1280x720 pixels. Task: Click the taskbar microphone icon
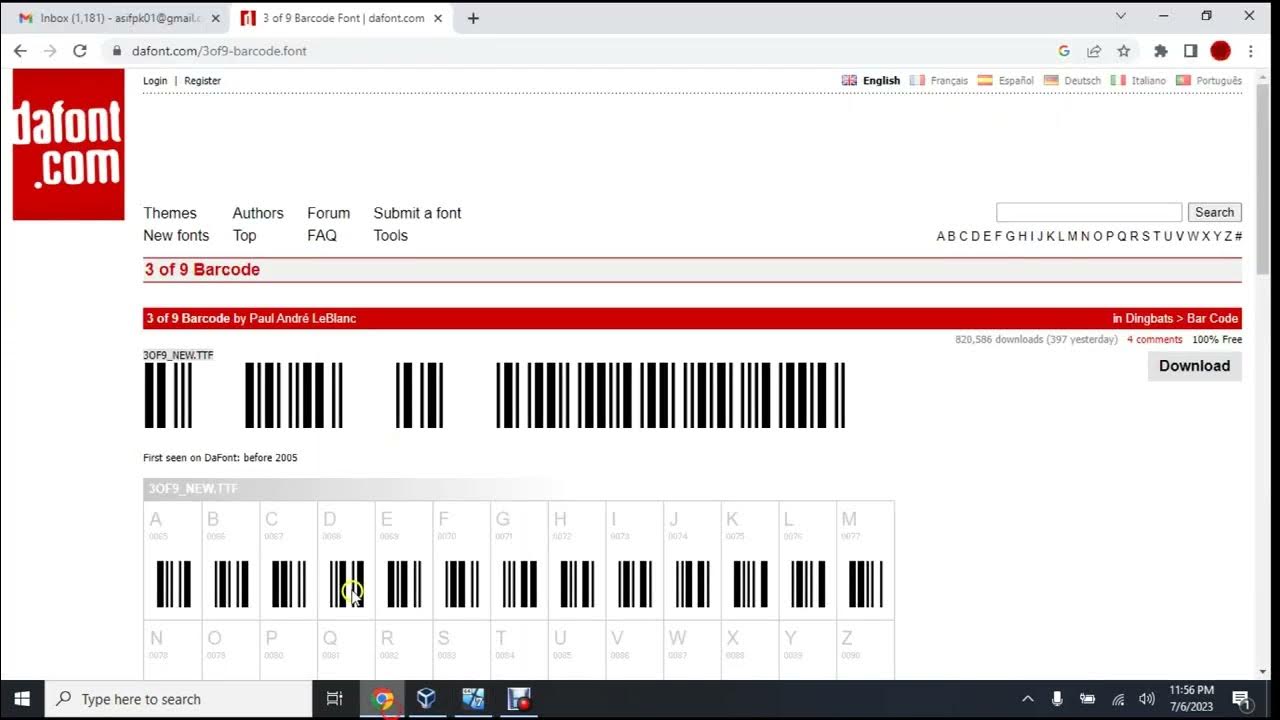[1057, 699]
